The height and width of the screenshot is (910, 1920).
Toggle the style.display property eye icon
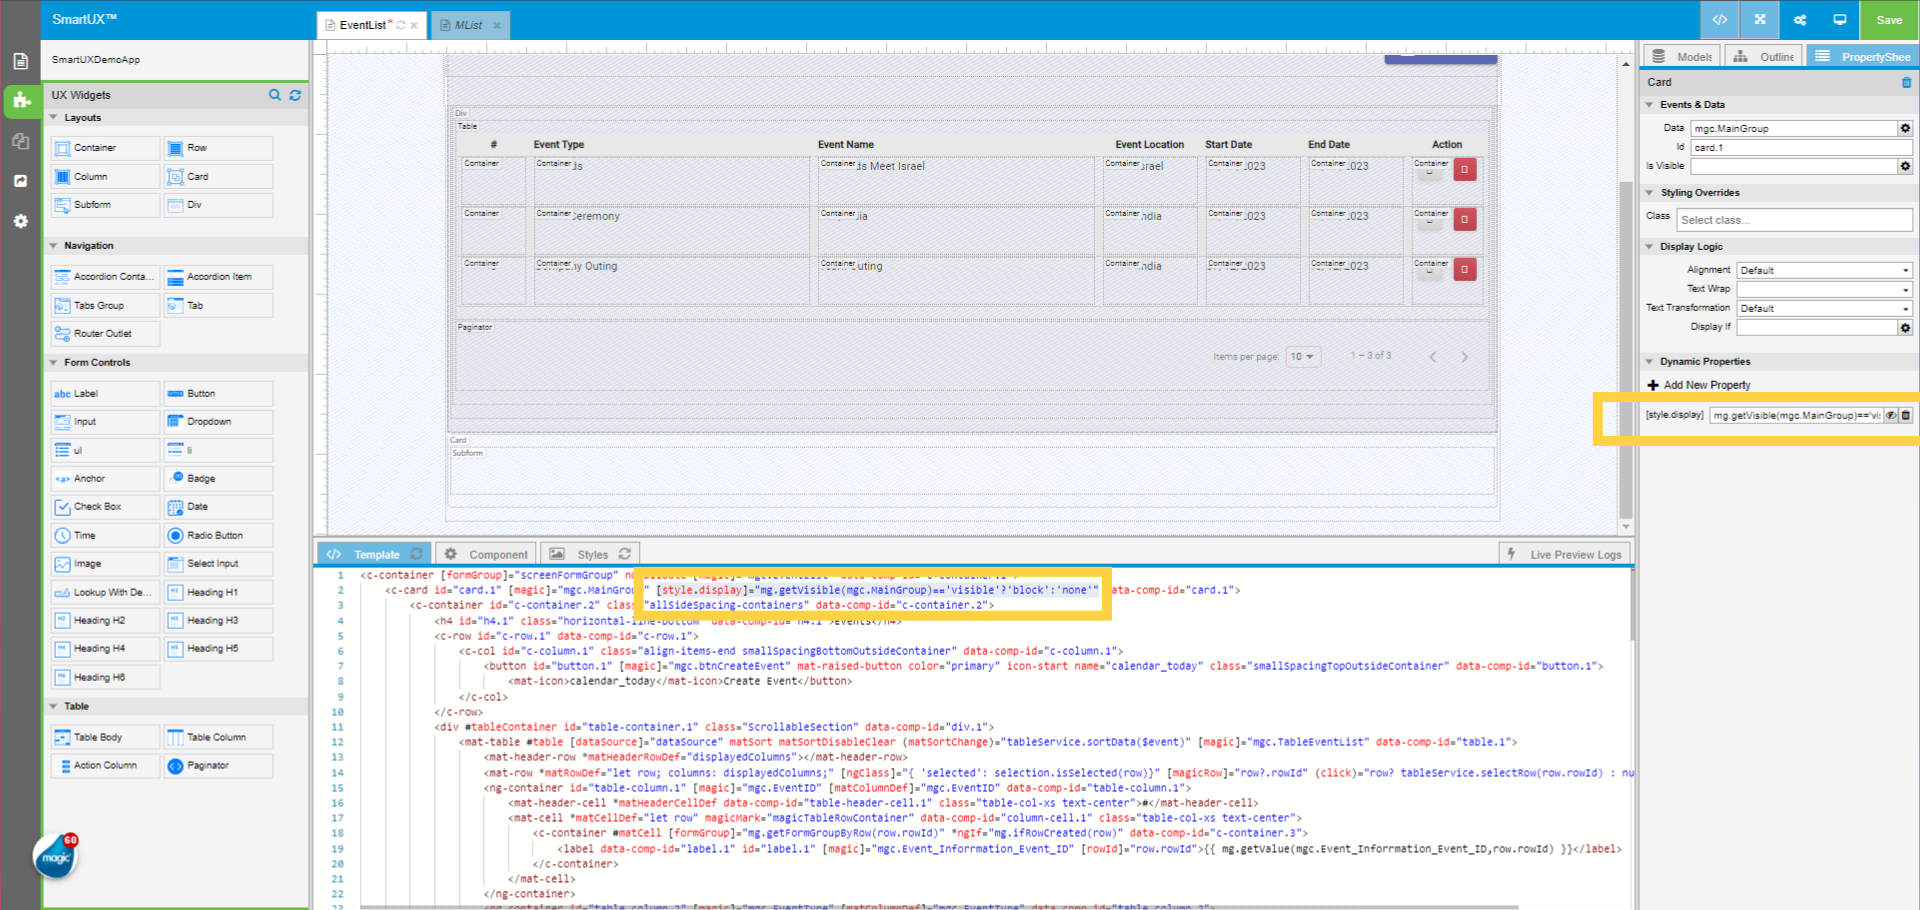click(x=1891, y=415)
